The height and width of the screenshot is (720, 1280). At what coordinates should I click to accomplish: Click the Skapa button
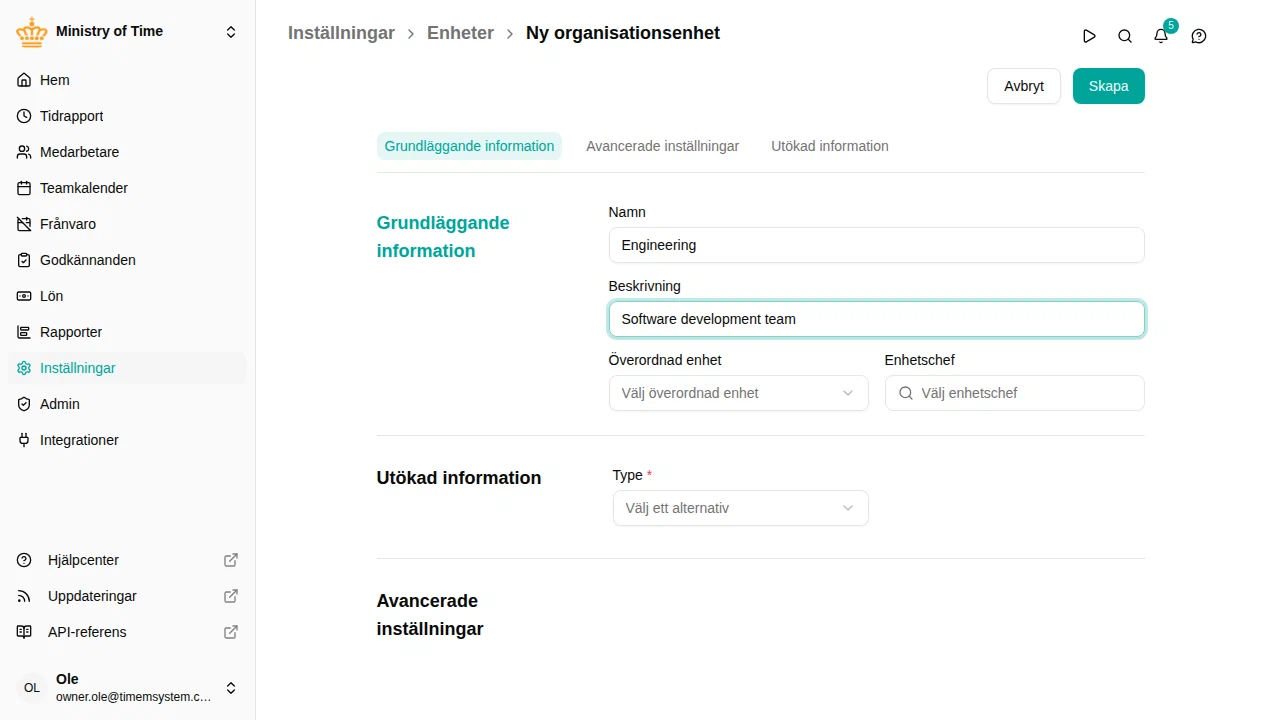[1108, 86]
